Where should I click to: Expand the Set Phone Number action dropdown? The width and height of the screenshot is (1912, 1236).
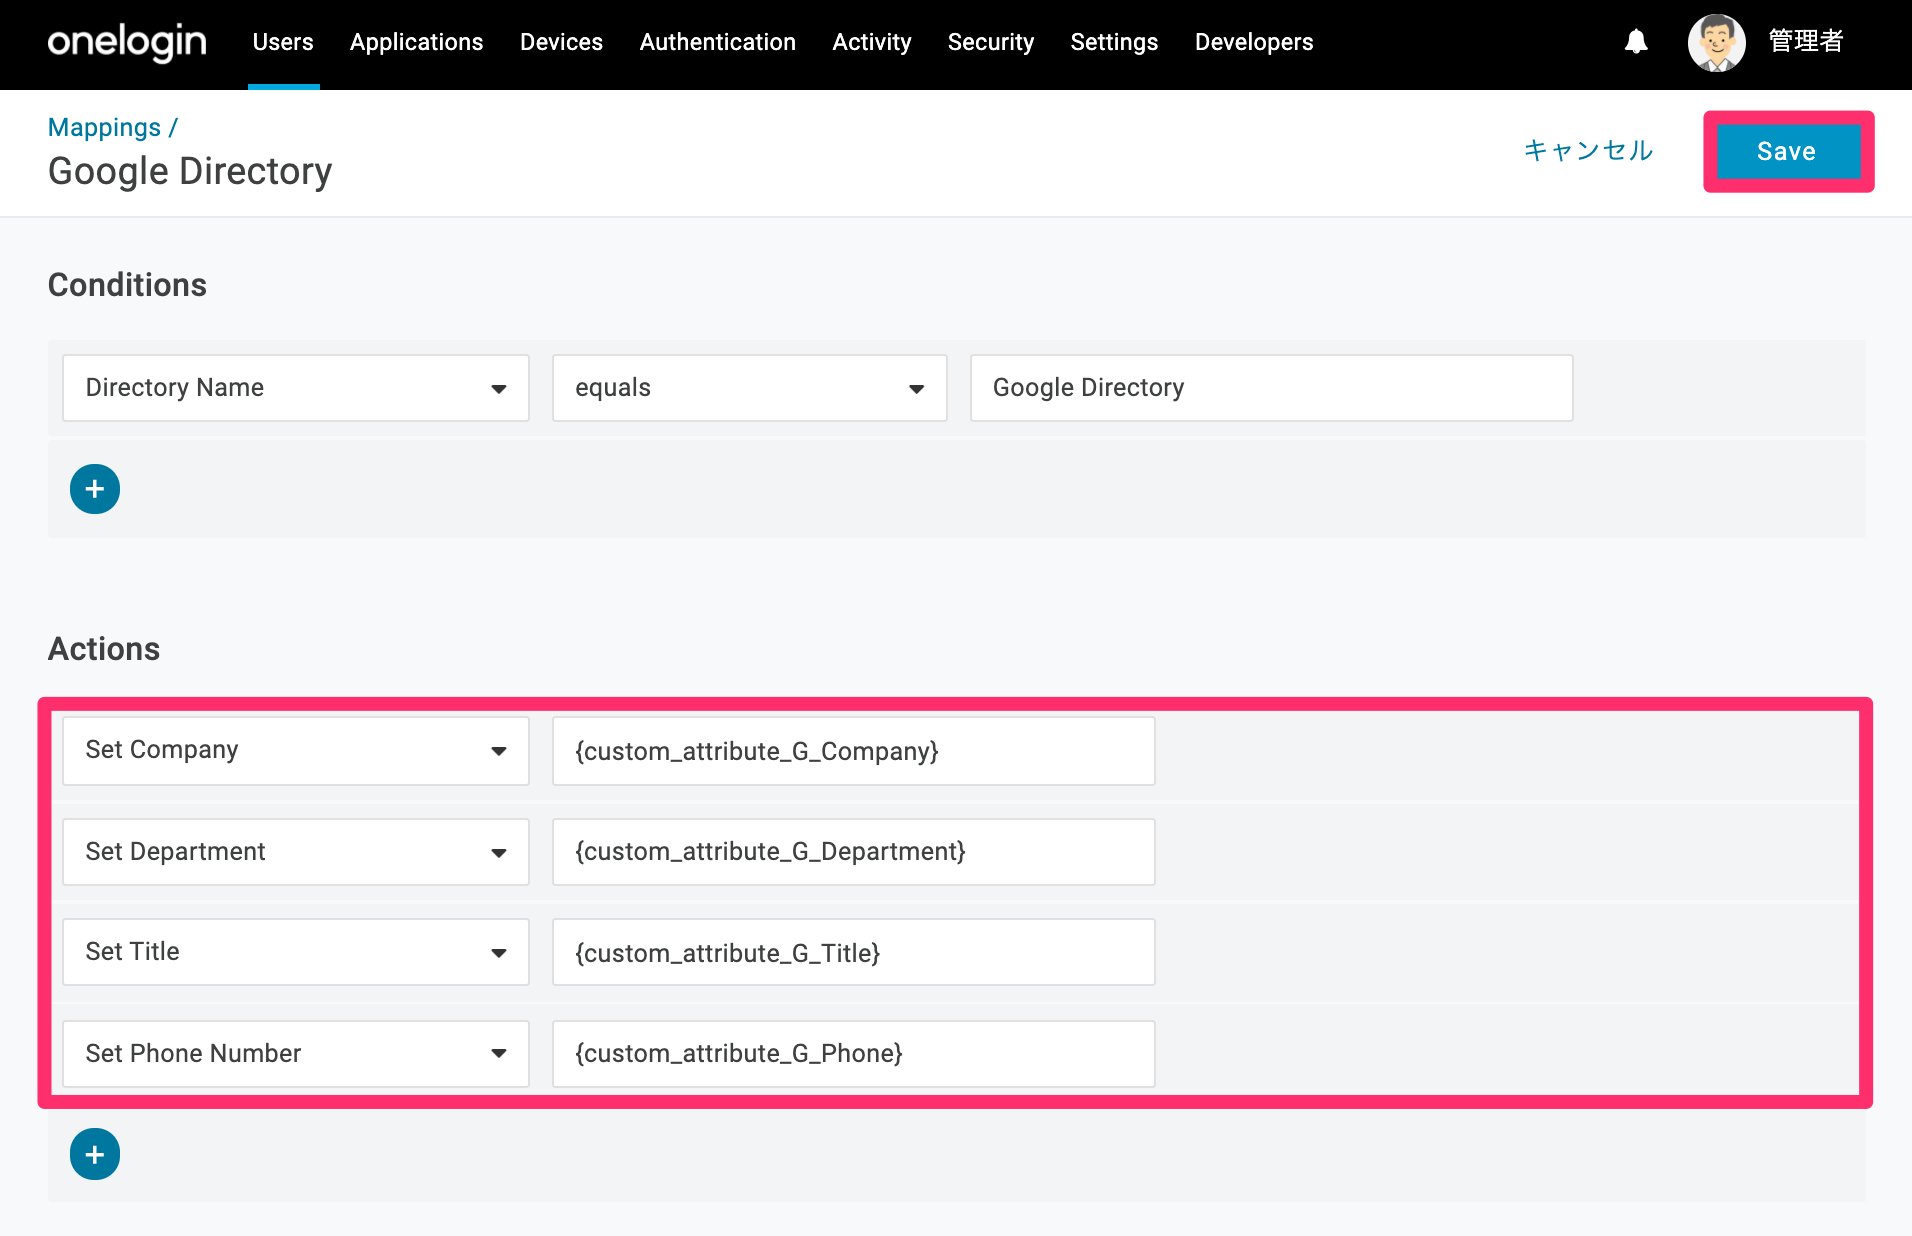coord(296,1054)
